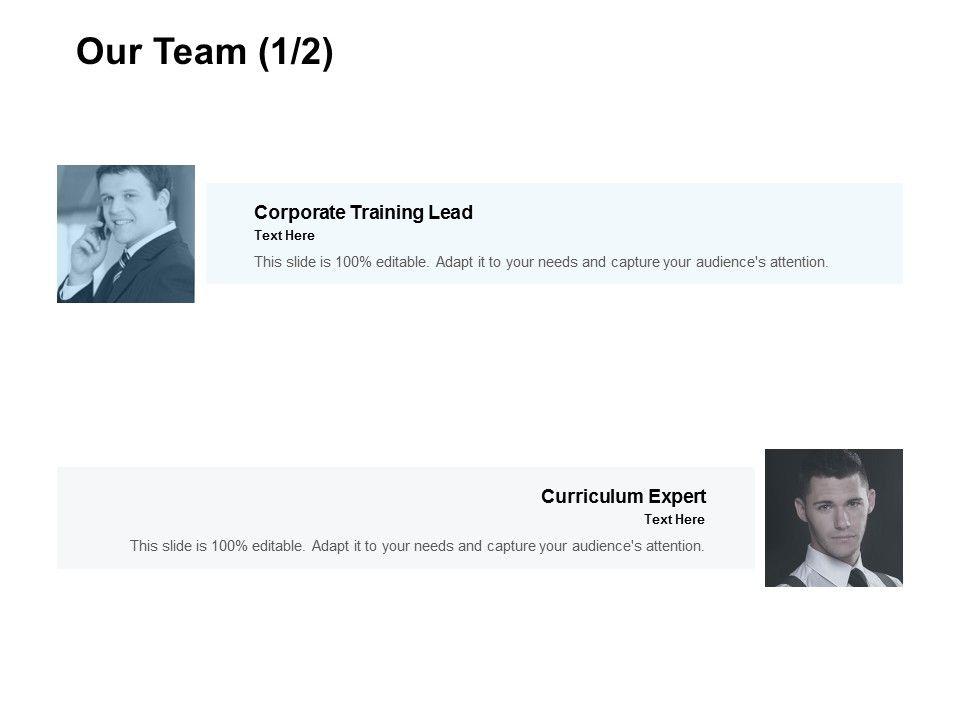Click the black tie in the right photo

pos(857,576)
